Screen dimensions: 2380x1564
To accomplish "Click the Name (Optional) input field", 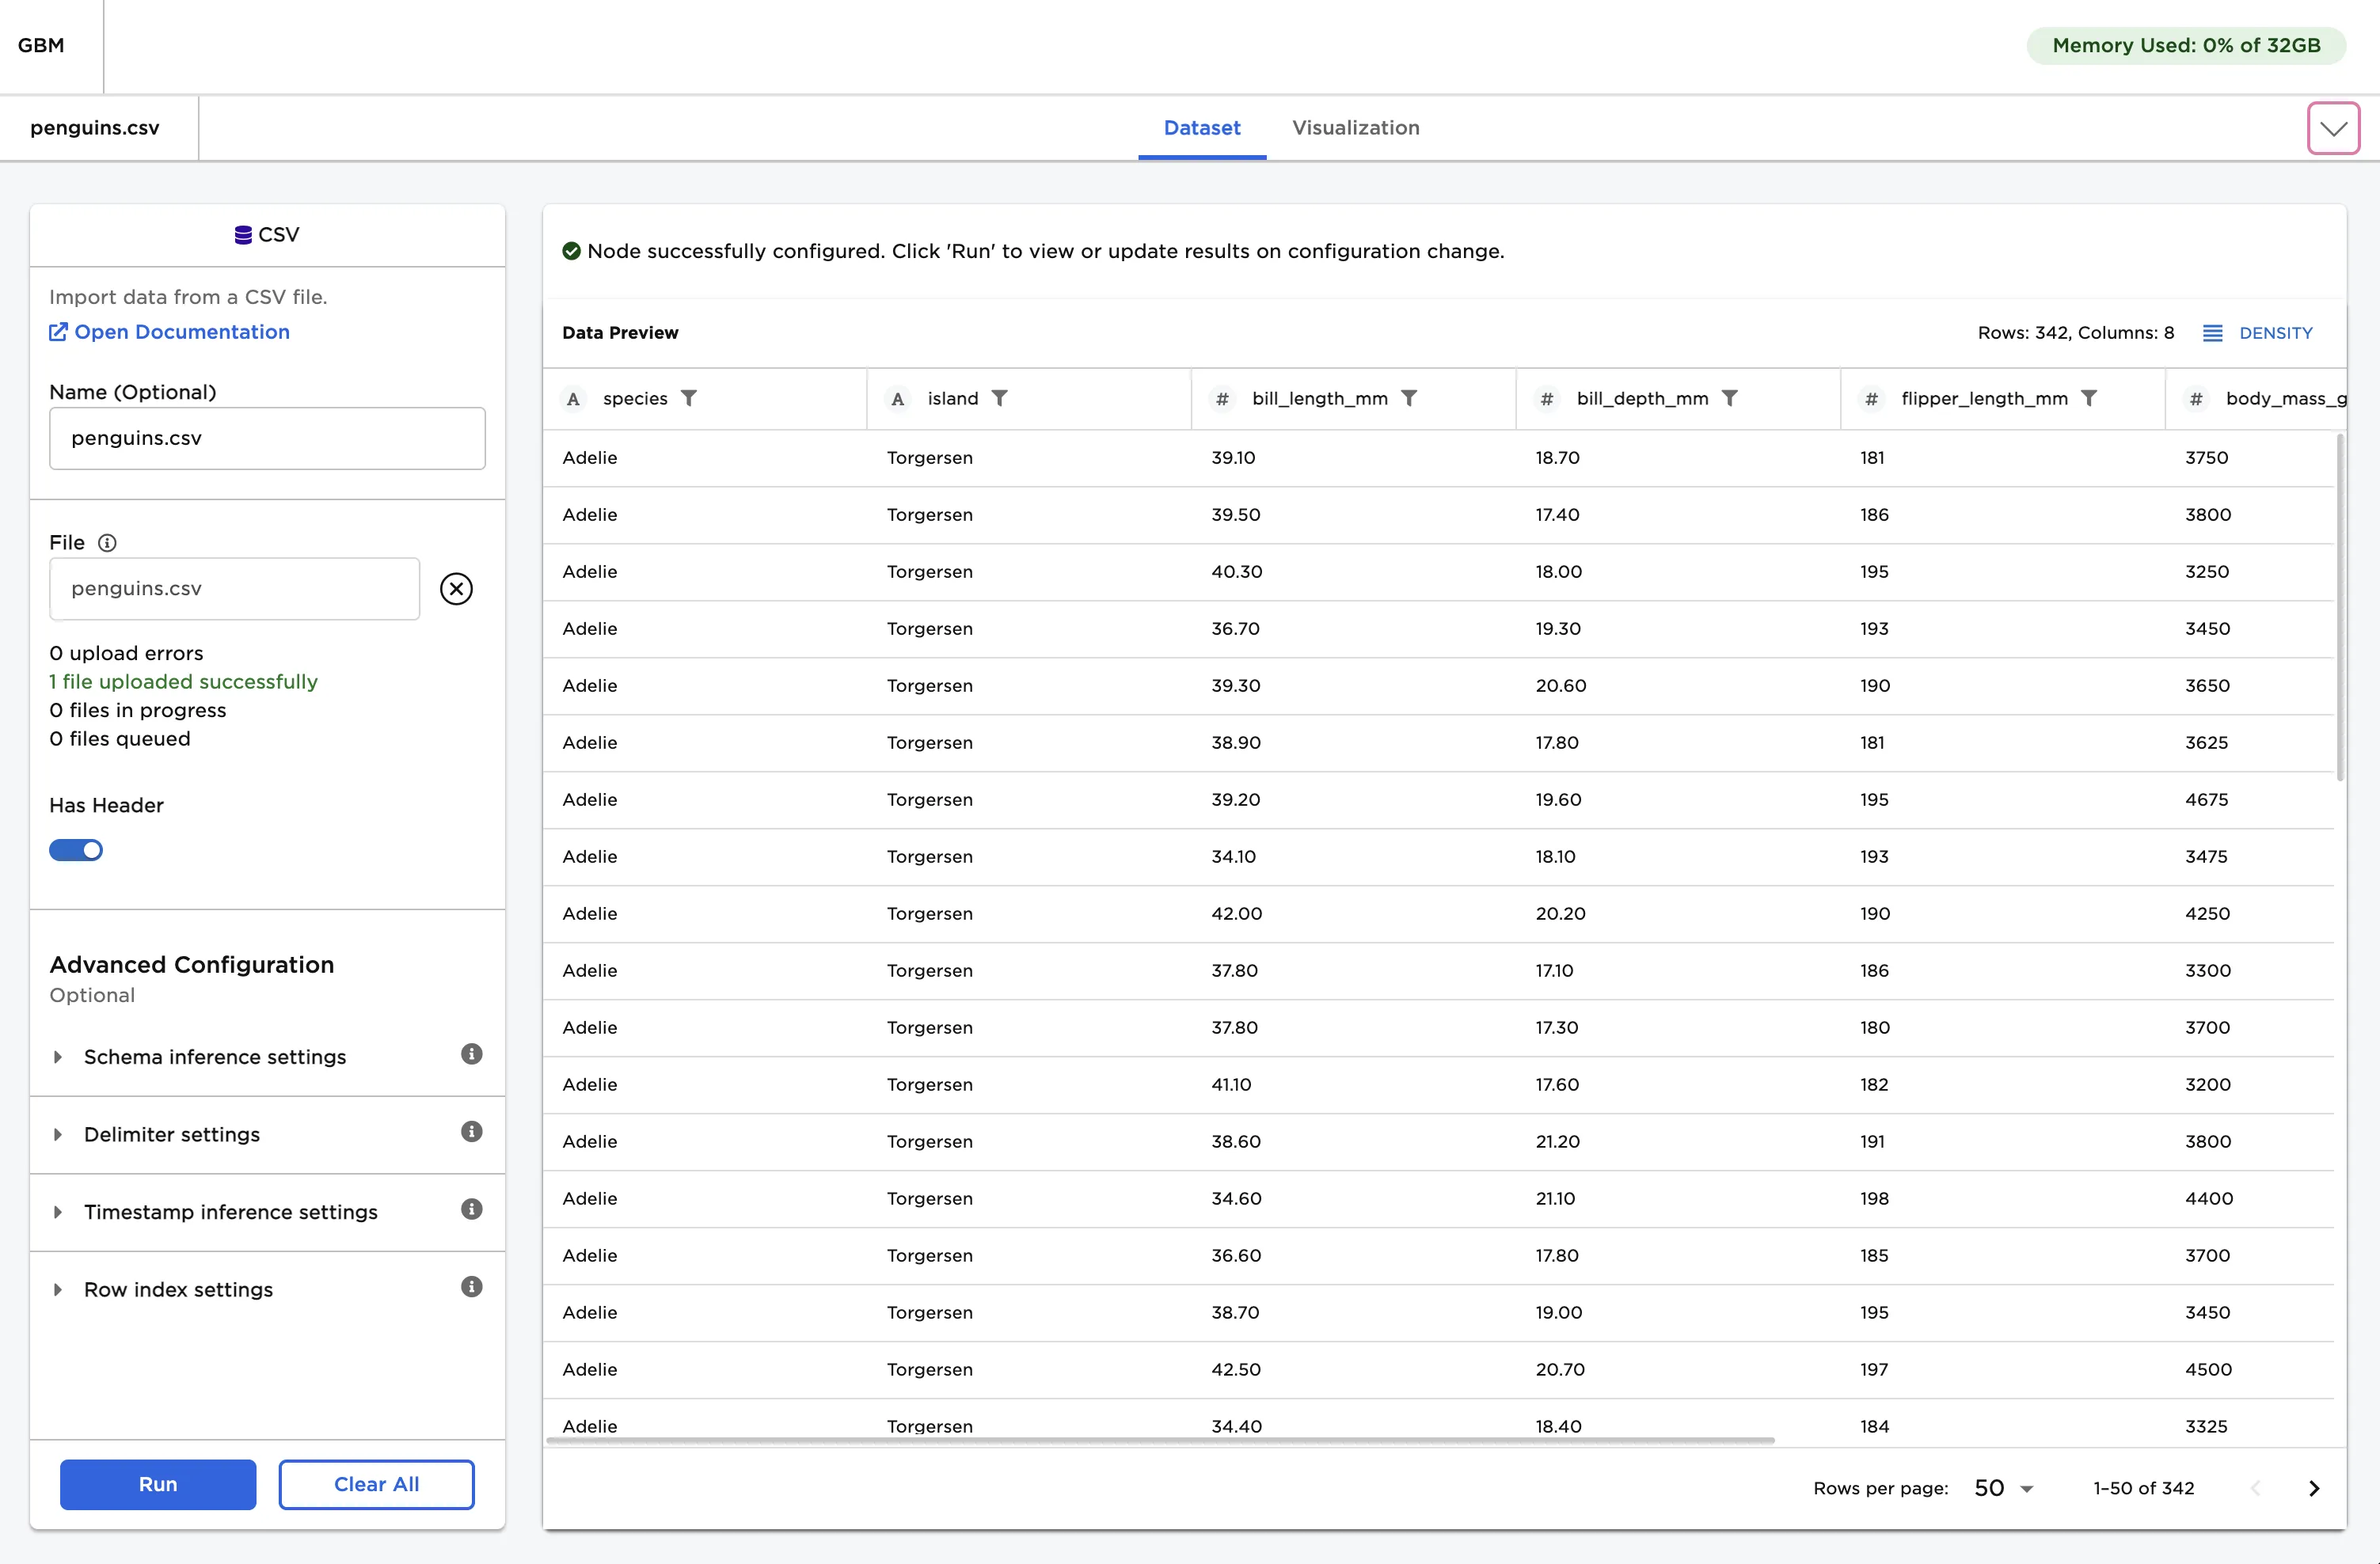I will click(267, 438).
